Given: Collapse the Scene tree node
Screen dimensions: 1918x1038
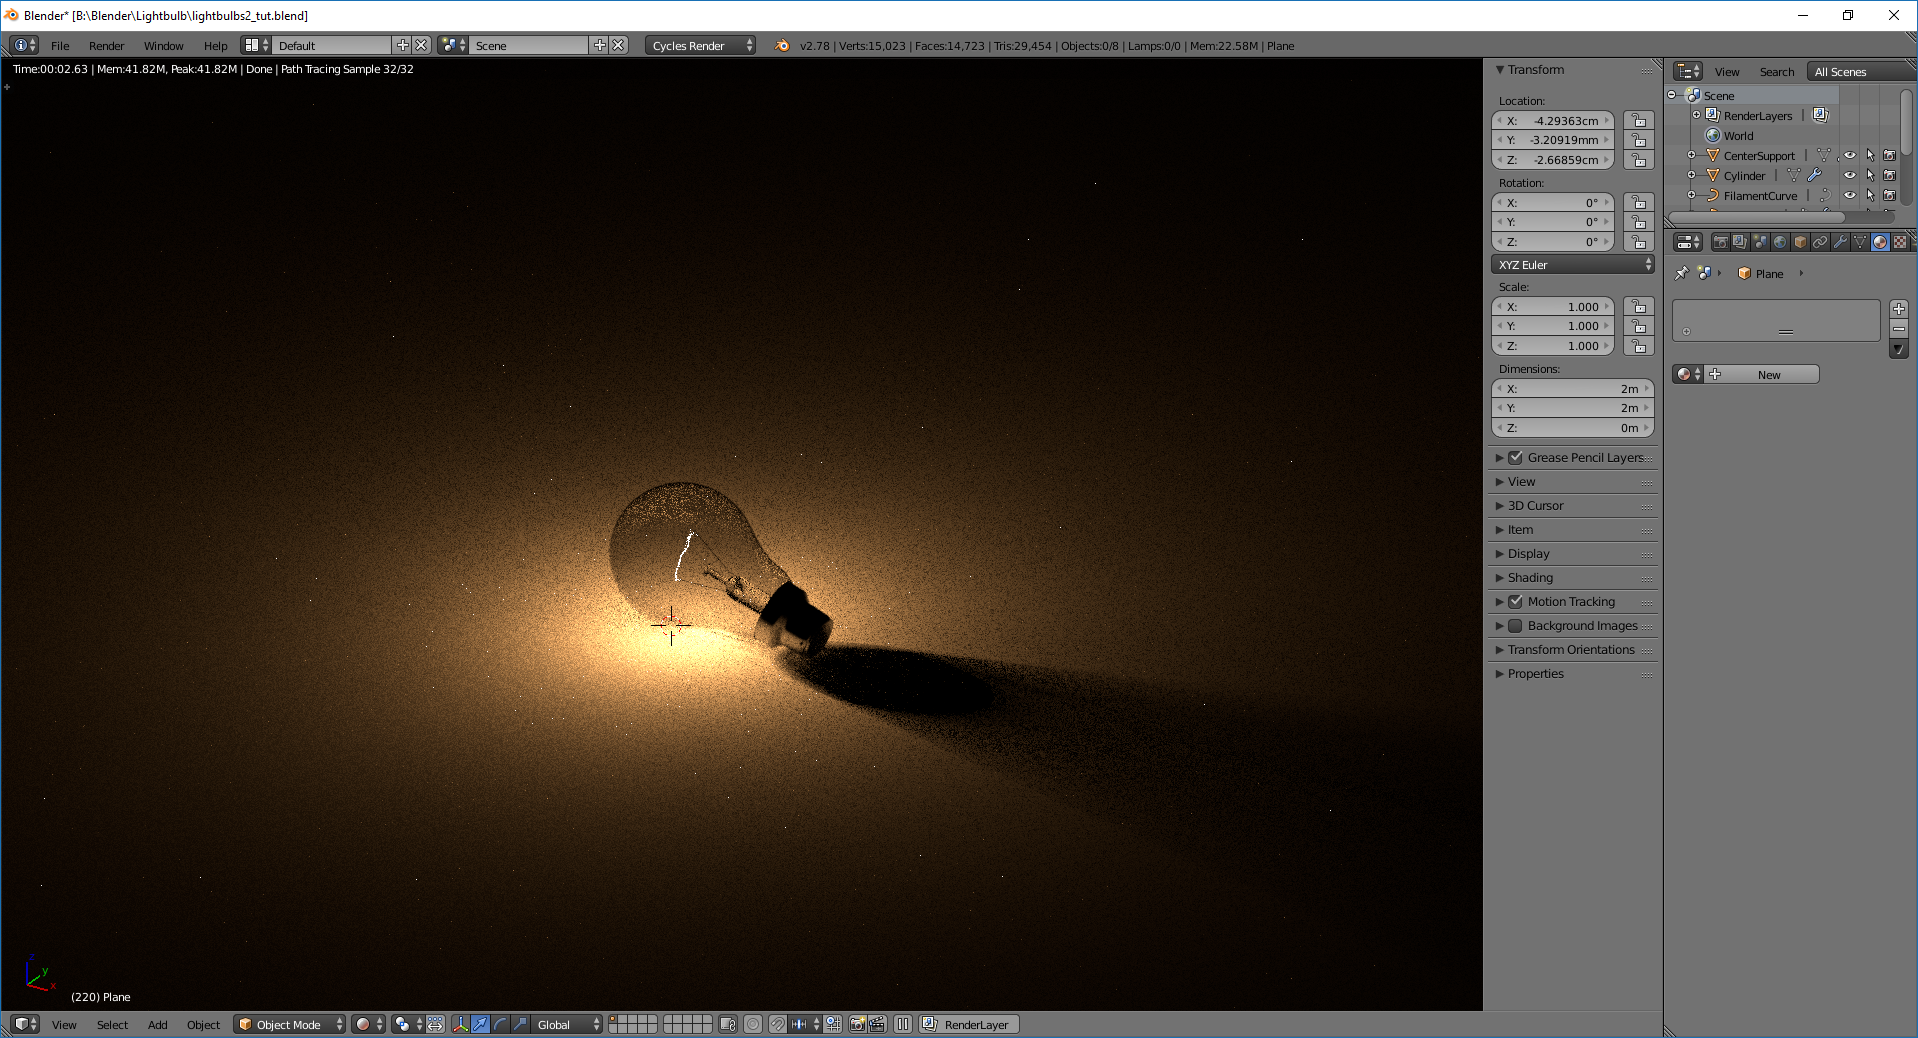Looking at the screenshot, I should (1671, 95).
